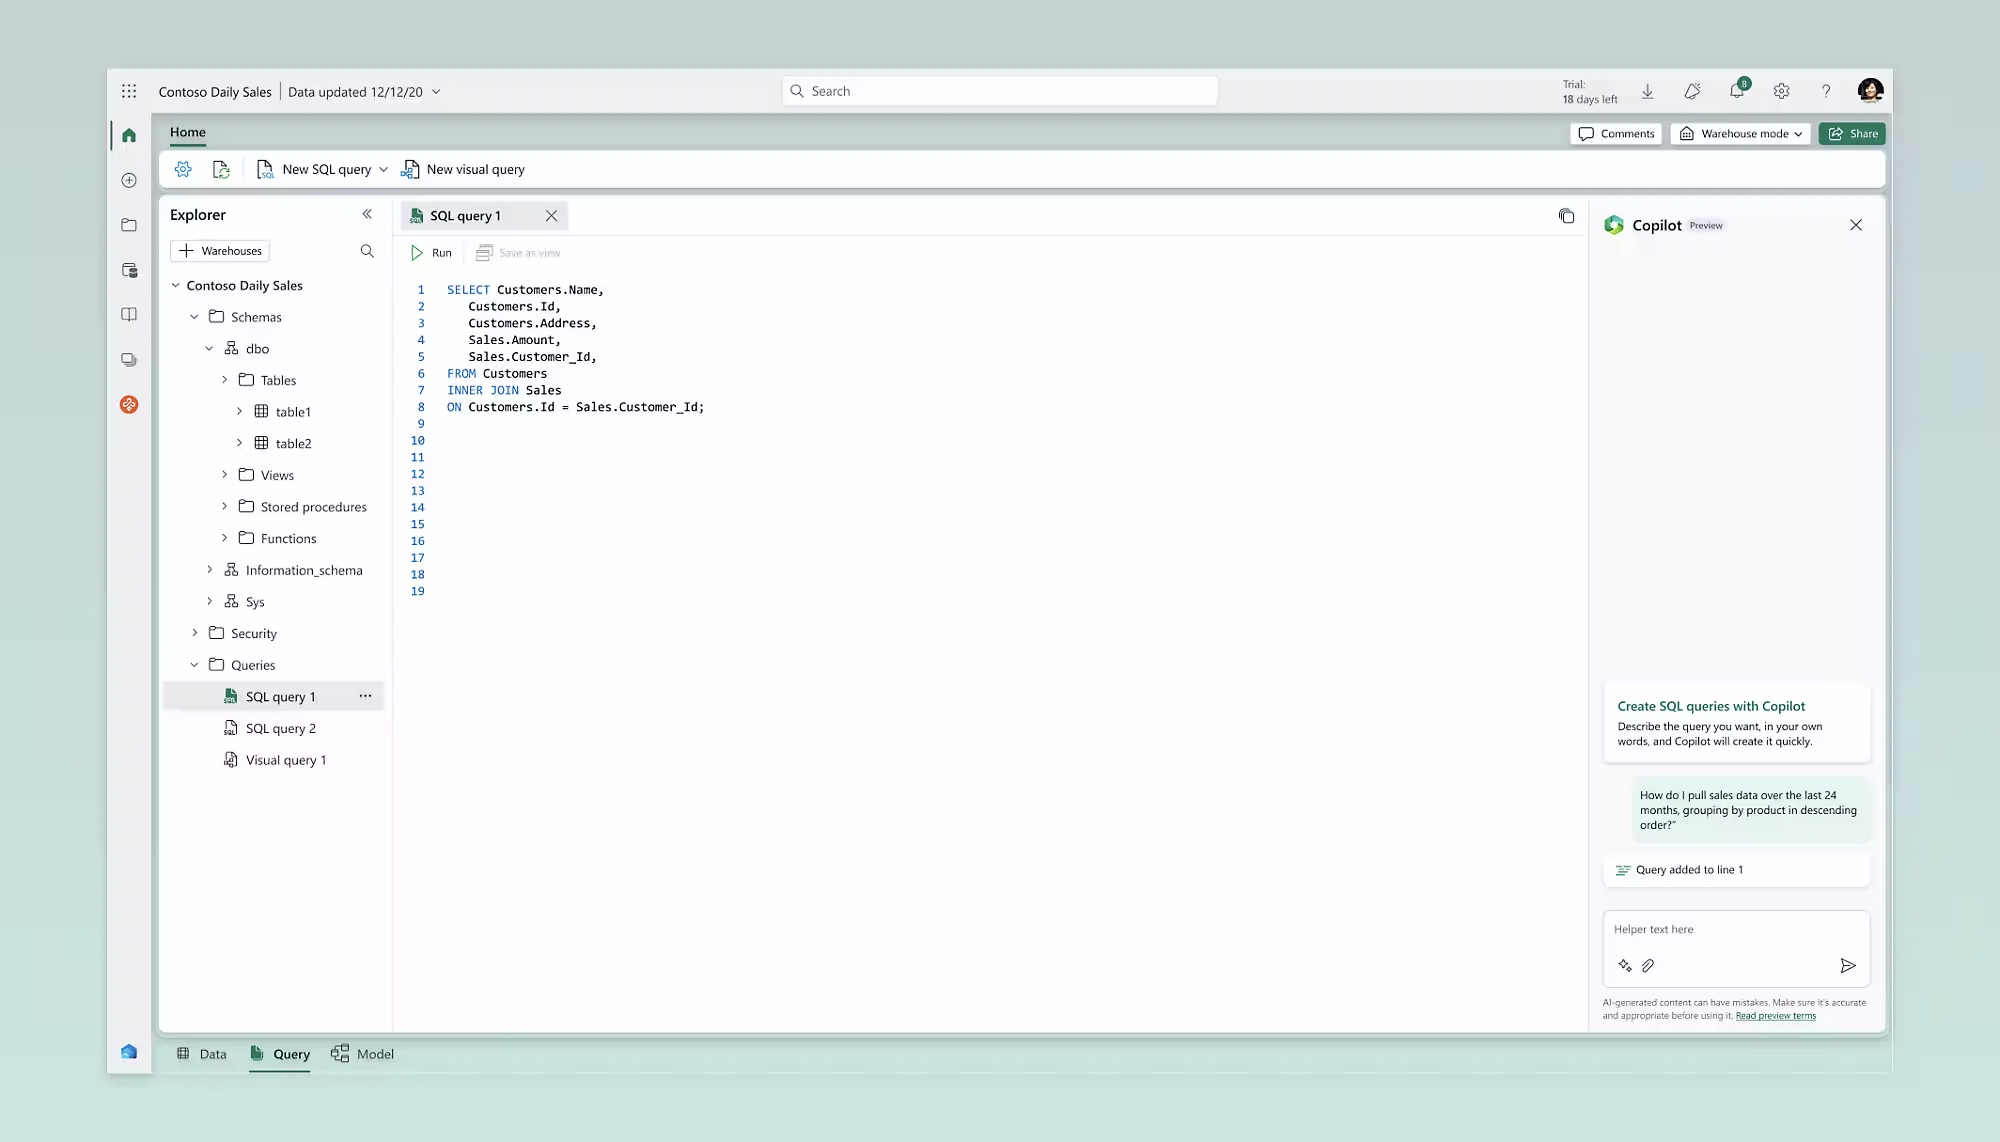This screenshot has width=2000, height=1142.
Task: Collapse the Contoso Daily Sales tree node
Action: (x=176, y=285)
